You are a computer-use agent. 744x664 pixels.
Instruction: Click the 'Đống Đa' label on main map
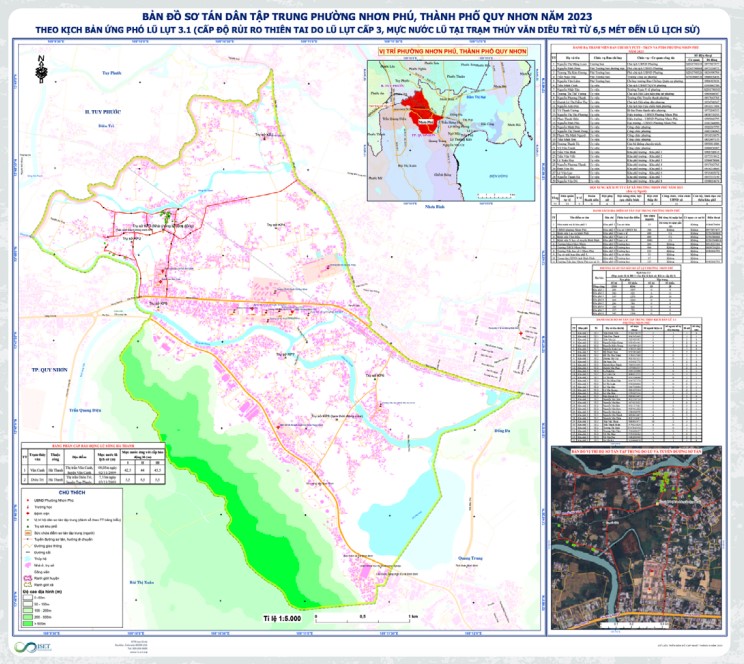point(502,431)
